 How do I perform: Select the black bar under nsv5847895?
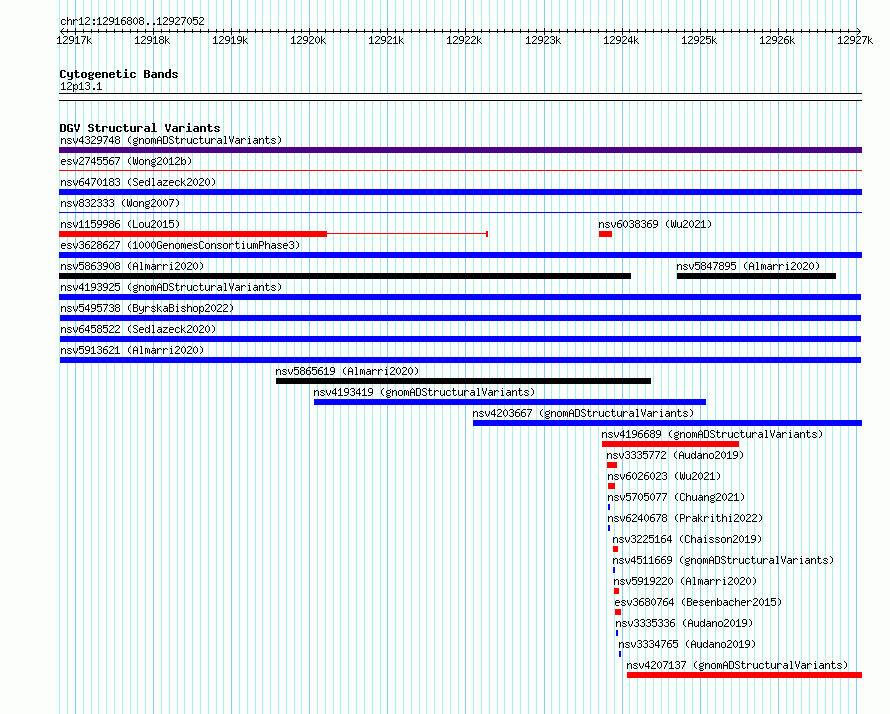coord(756,276)
